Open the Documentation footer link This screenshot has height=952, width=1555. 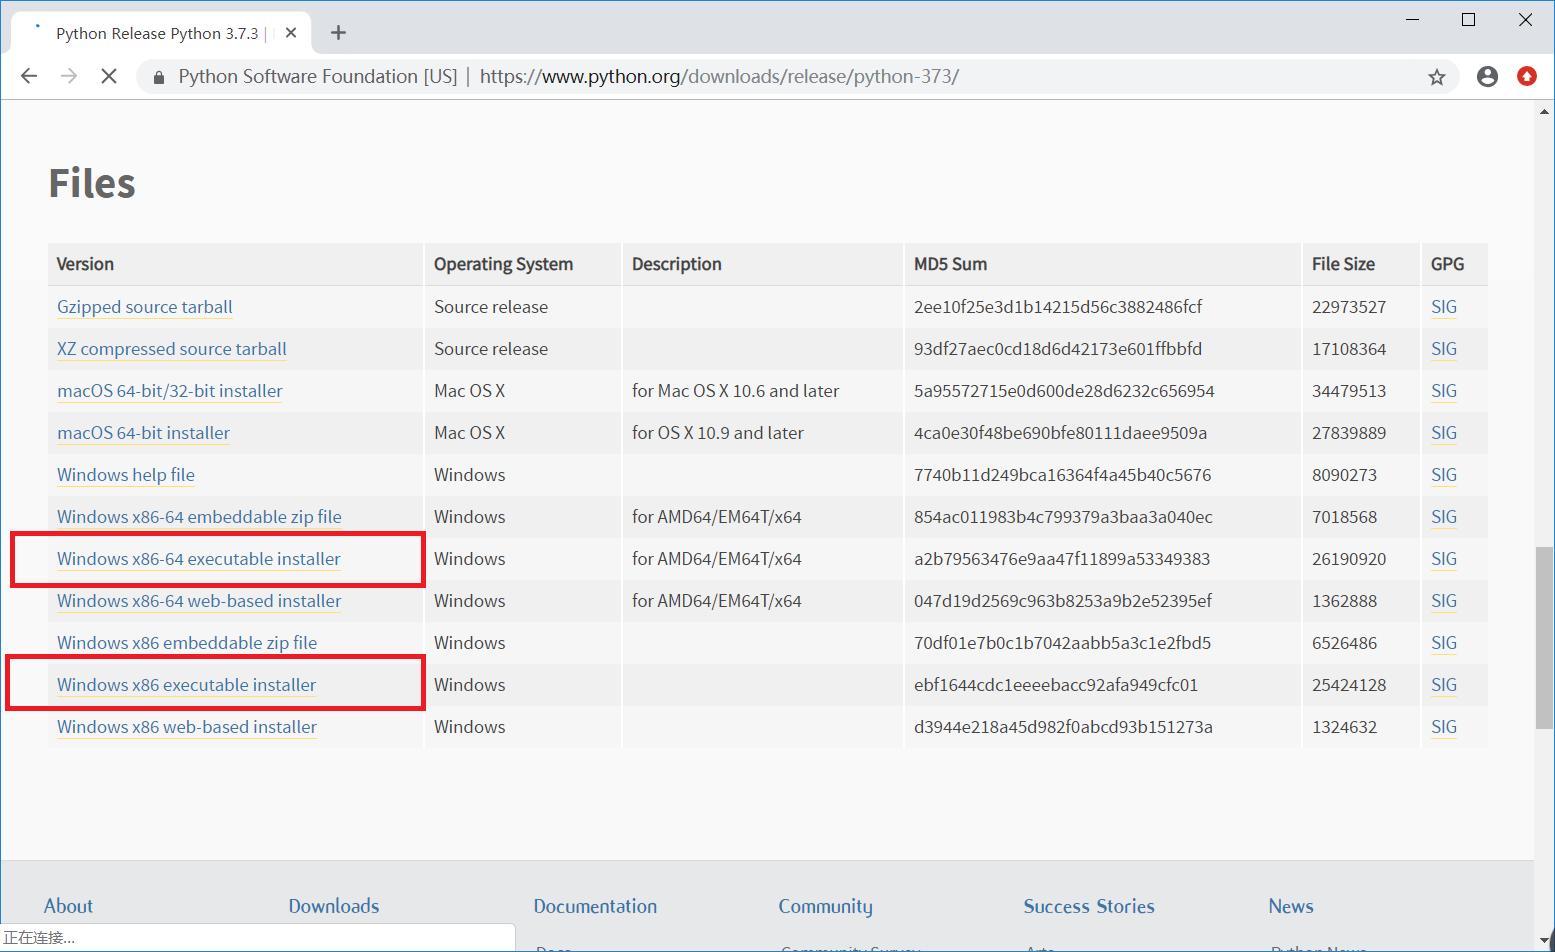click(595, 906)
